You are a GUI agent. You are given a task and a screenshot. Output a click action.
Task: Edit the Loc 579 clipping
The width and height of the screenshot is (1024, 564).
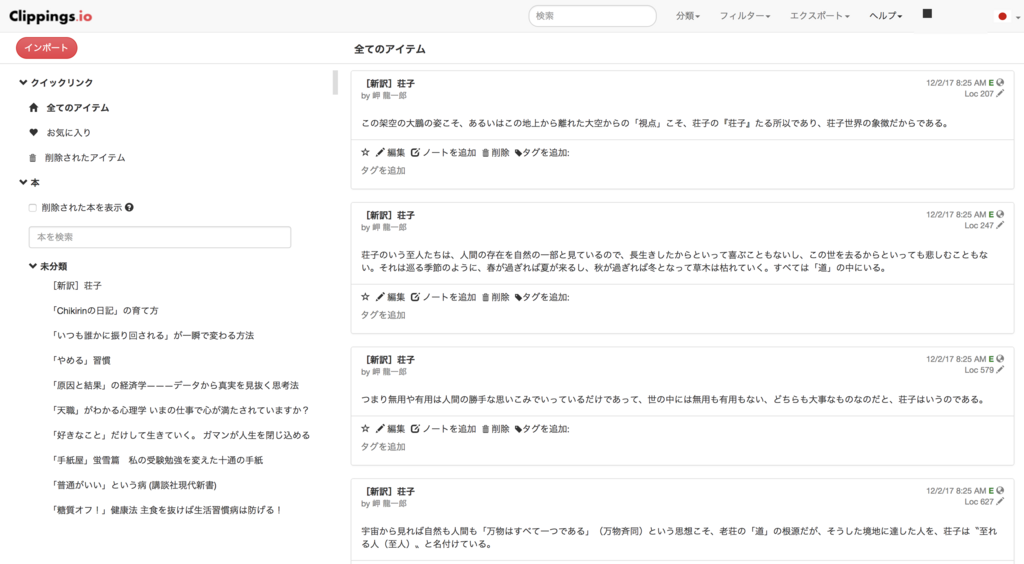pyautogui.click(x=391, y=429)
